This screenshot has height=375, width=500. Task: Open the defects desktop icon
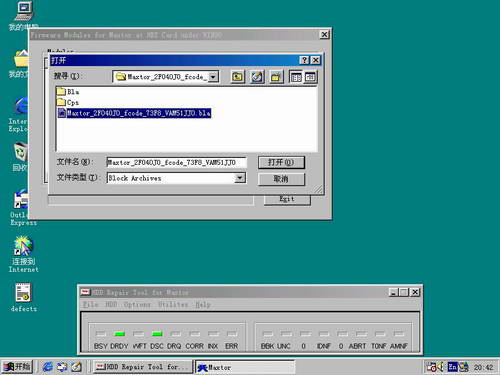[23, 297]
